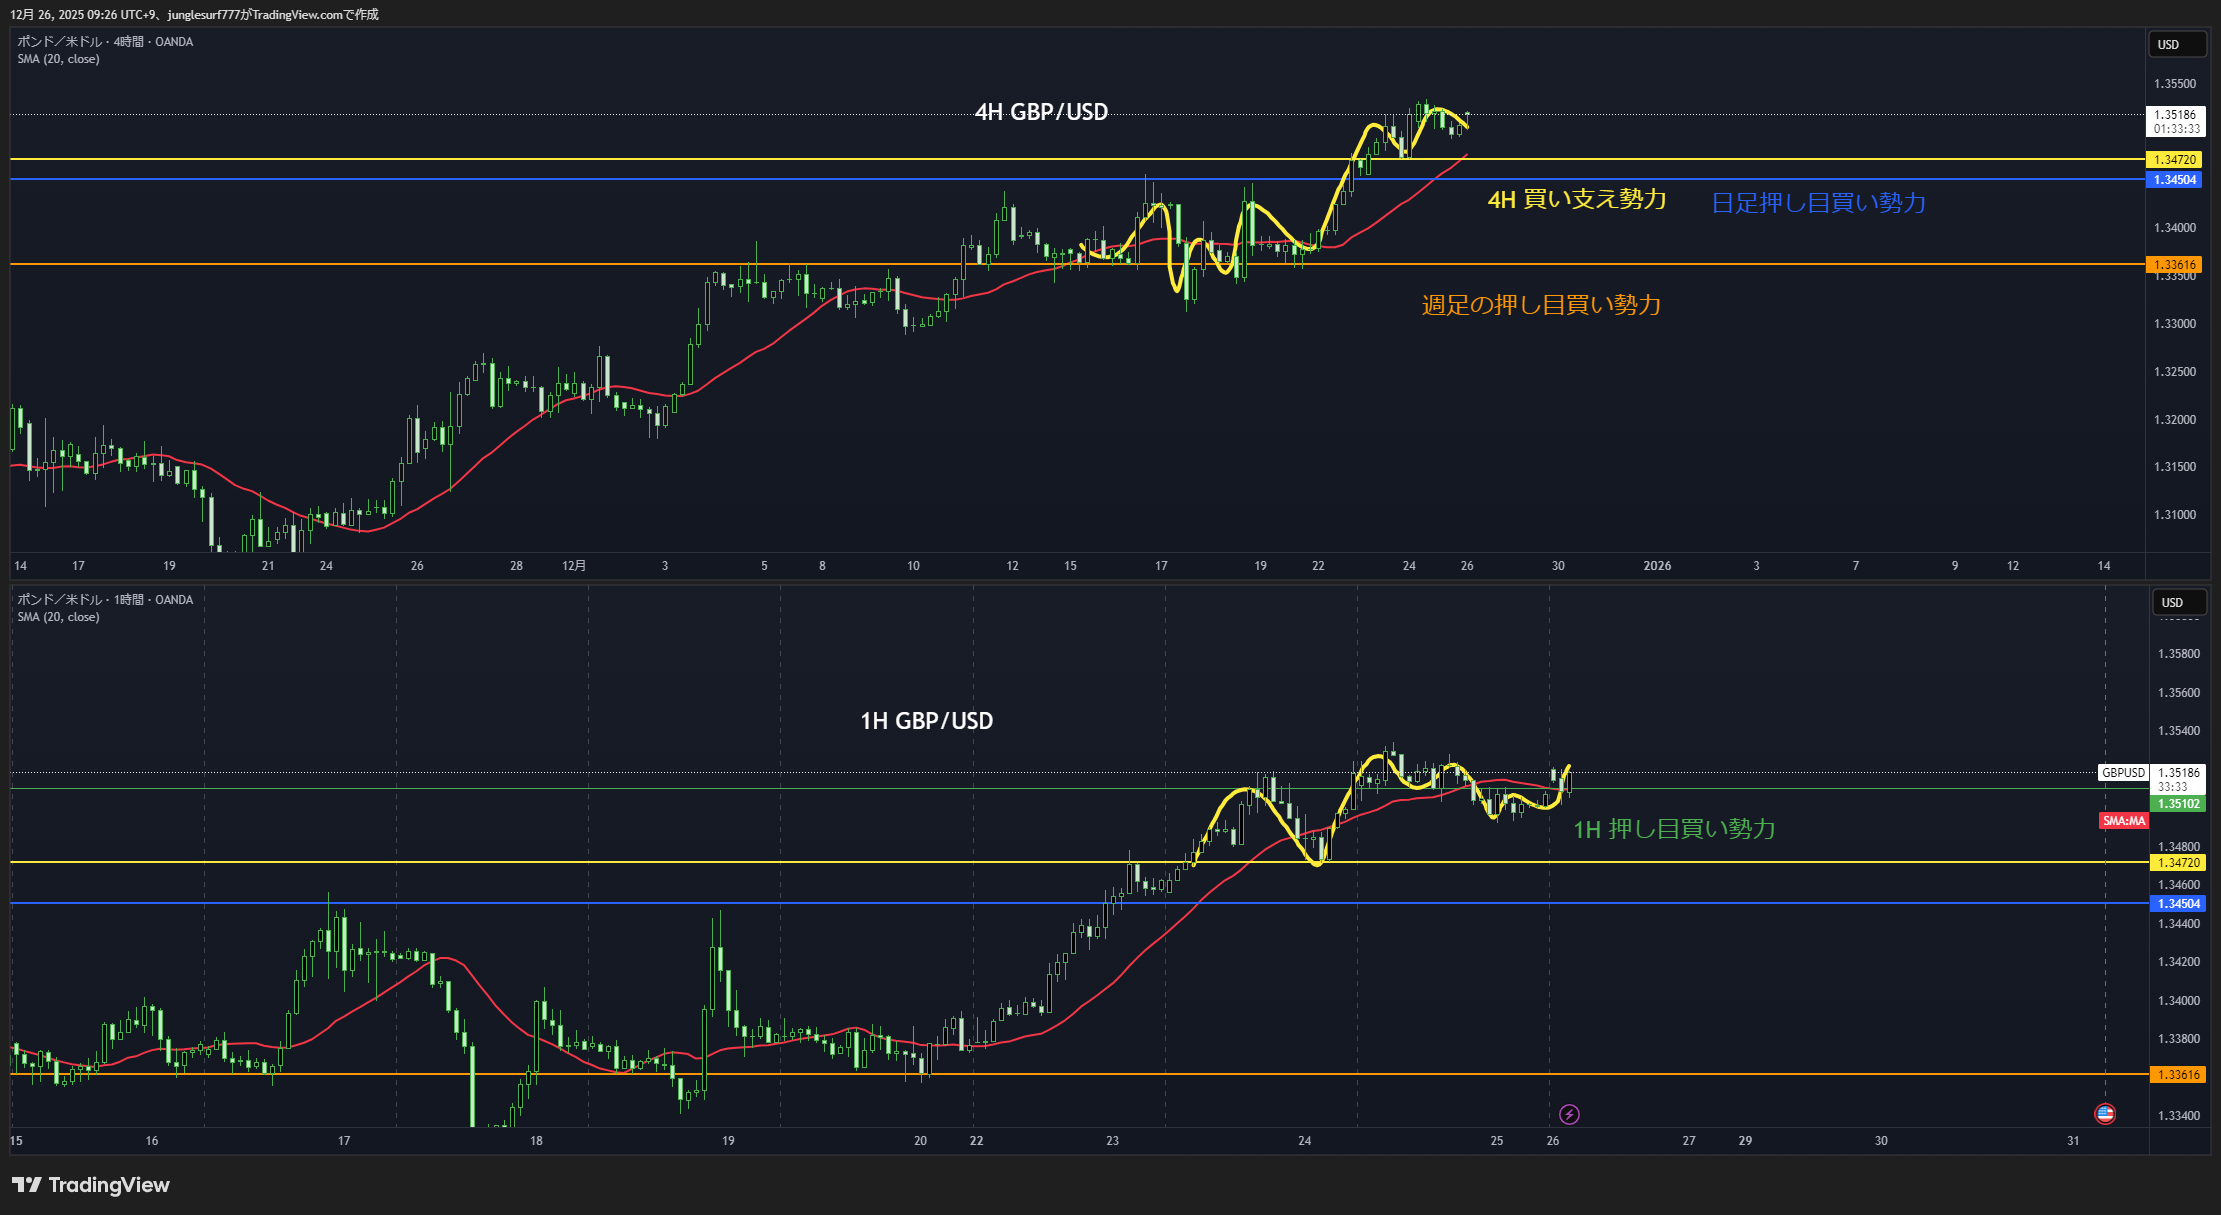The width and height of the screenshot is (2221, 1215).
Task: Select the ポンド/米ドル 4時間 OANDA chart title
Action: [105, 42]
